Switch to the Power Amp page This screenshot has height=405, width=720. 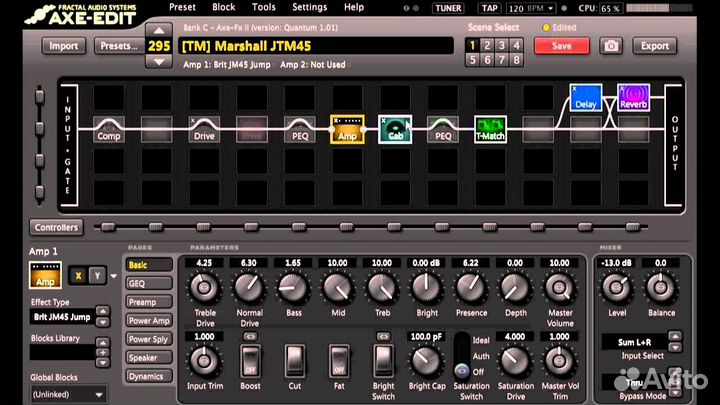click(x=149, y=321)
